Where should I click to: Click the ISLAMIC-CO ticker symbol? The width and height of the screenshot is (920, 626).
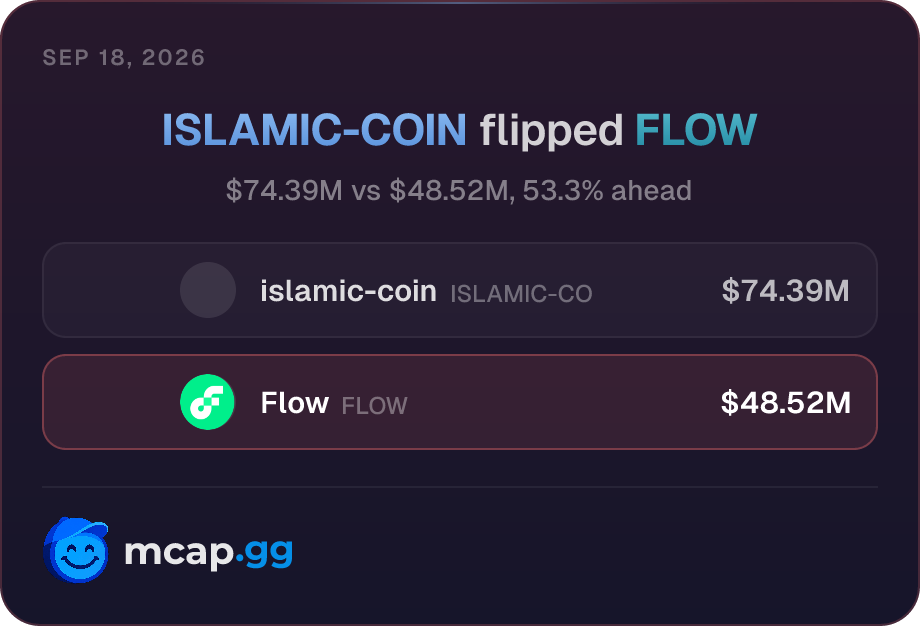(x=521, y=294)
